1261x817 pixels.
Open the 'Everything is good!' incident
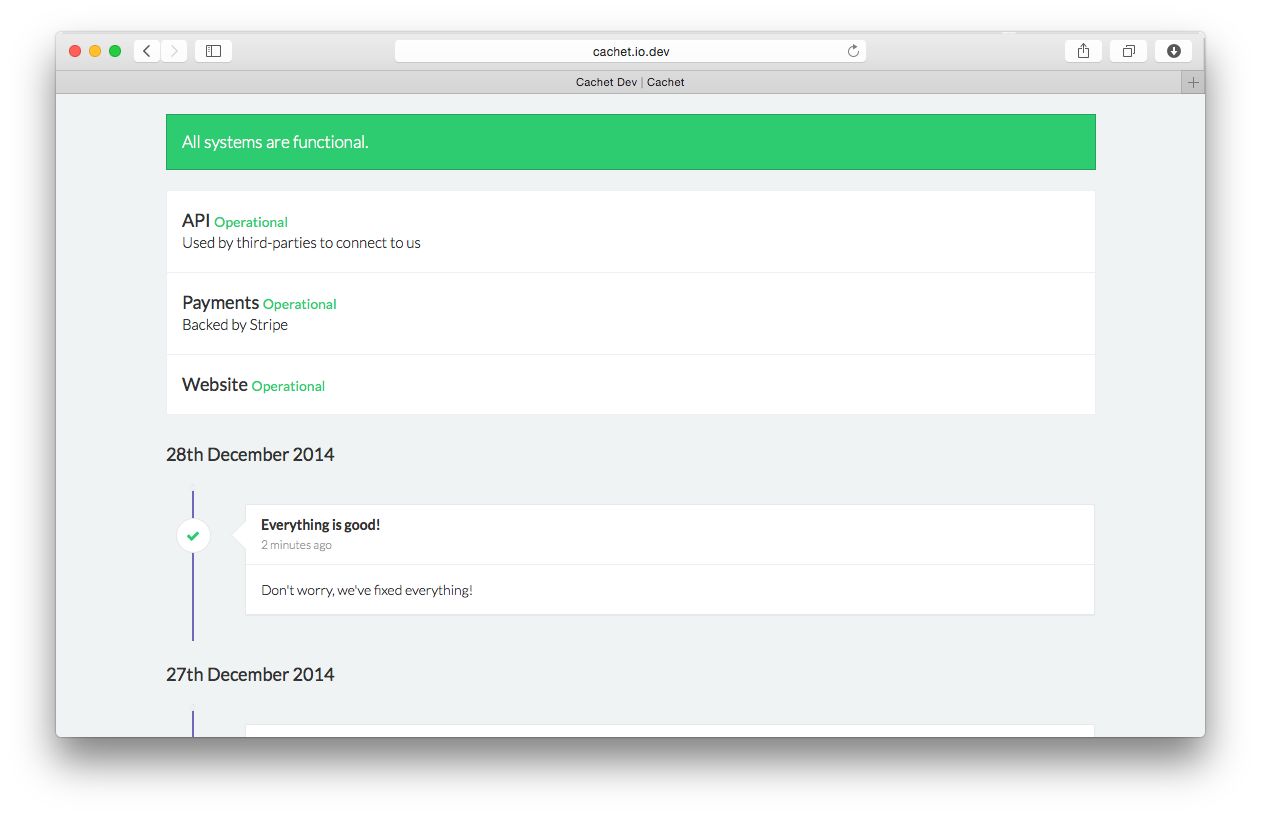click(320, 524)
